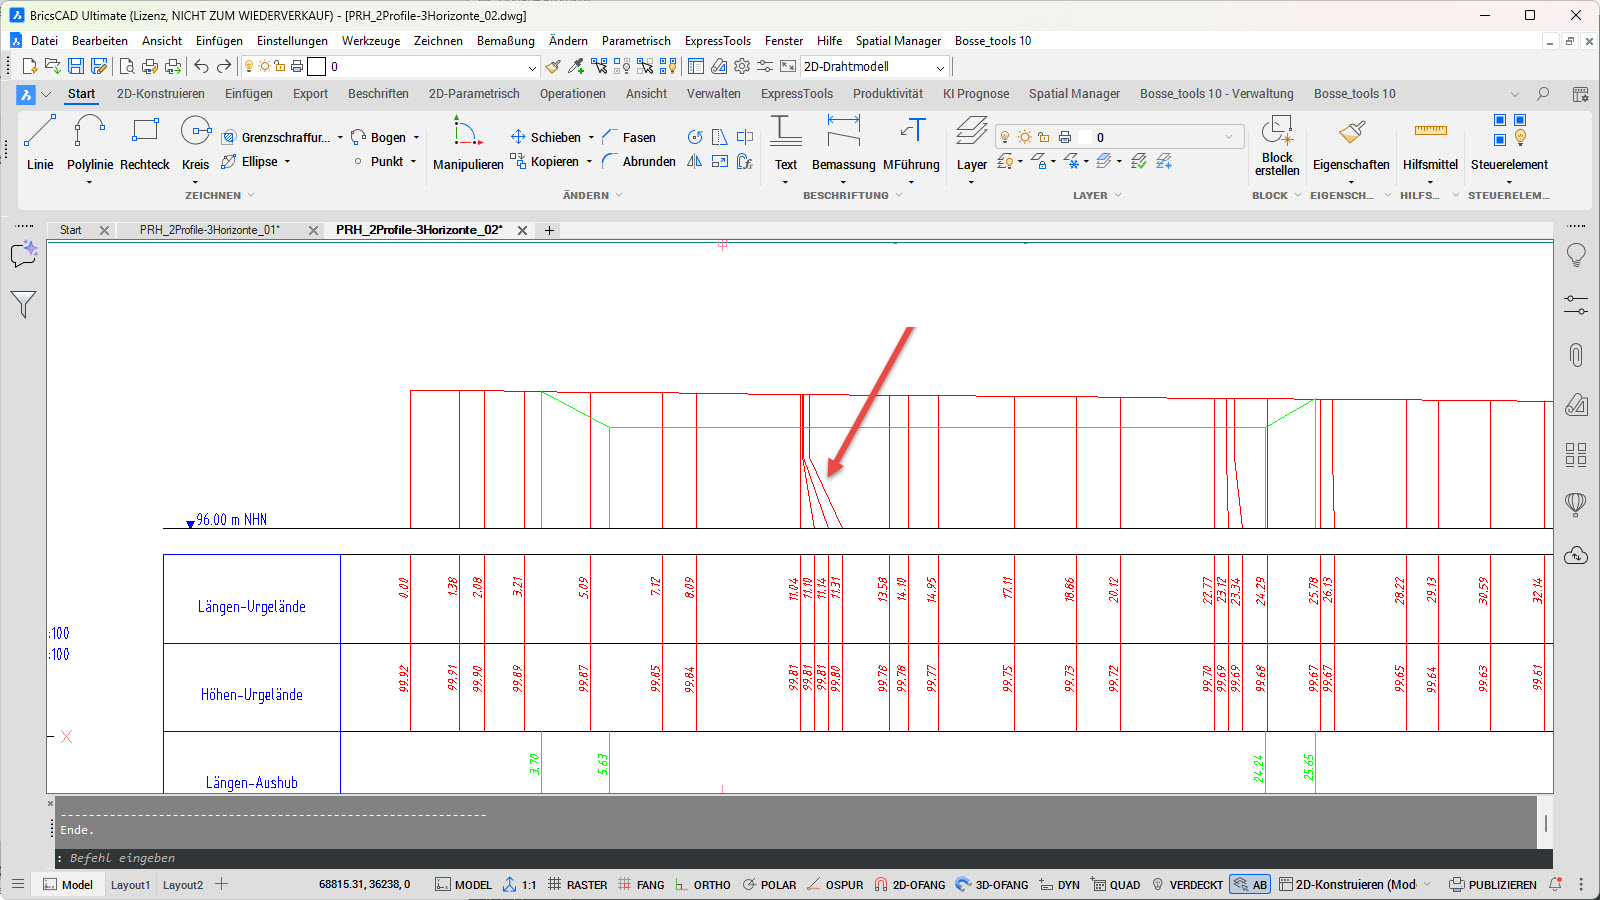Image resolution: width=1600 pixels, height=900 pixels.
Task: Switch to PRH_2Profile-3Horizonte_01 document tab
Action: pos(210,230)
